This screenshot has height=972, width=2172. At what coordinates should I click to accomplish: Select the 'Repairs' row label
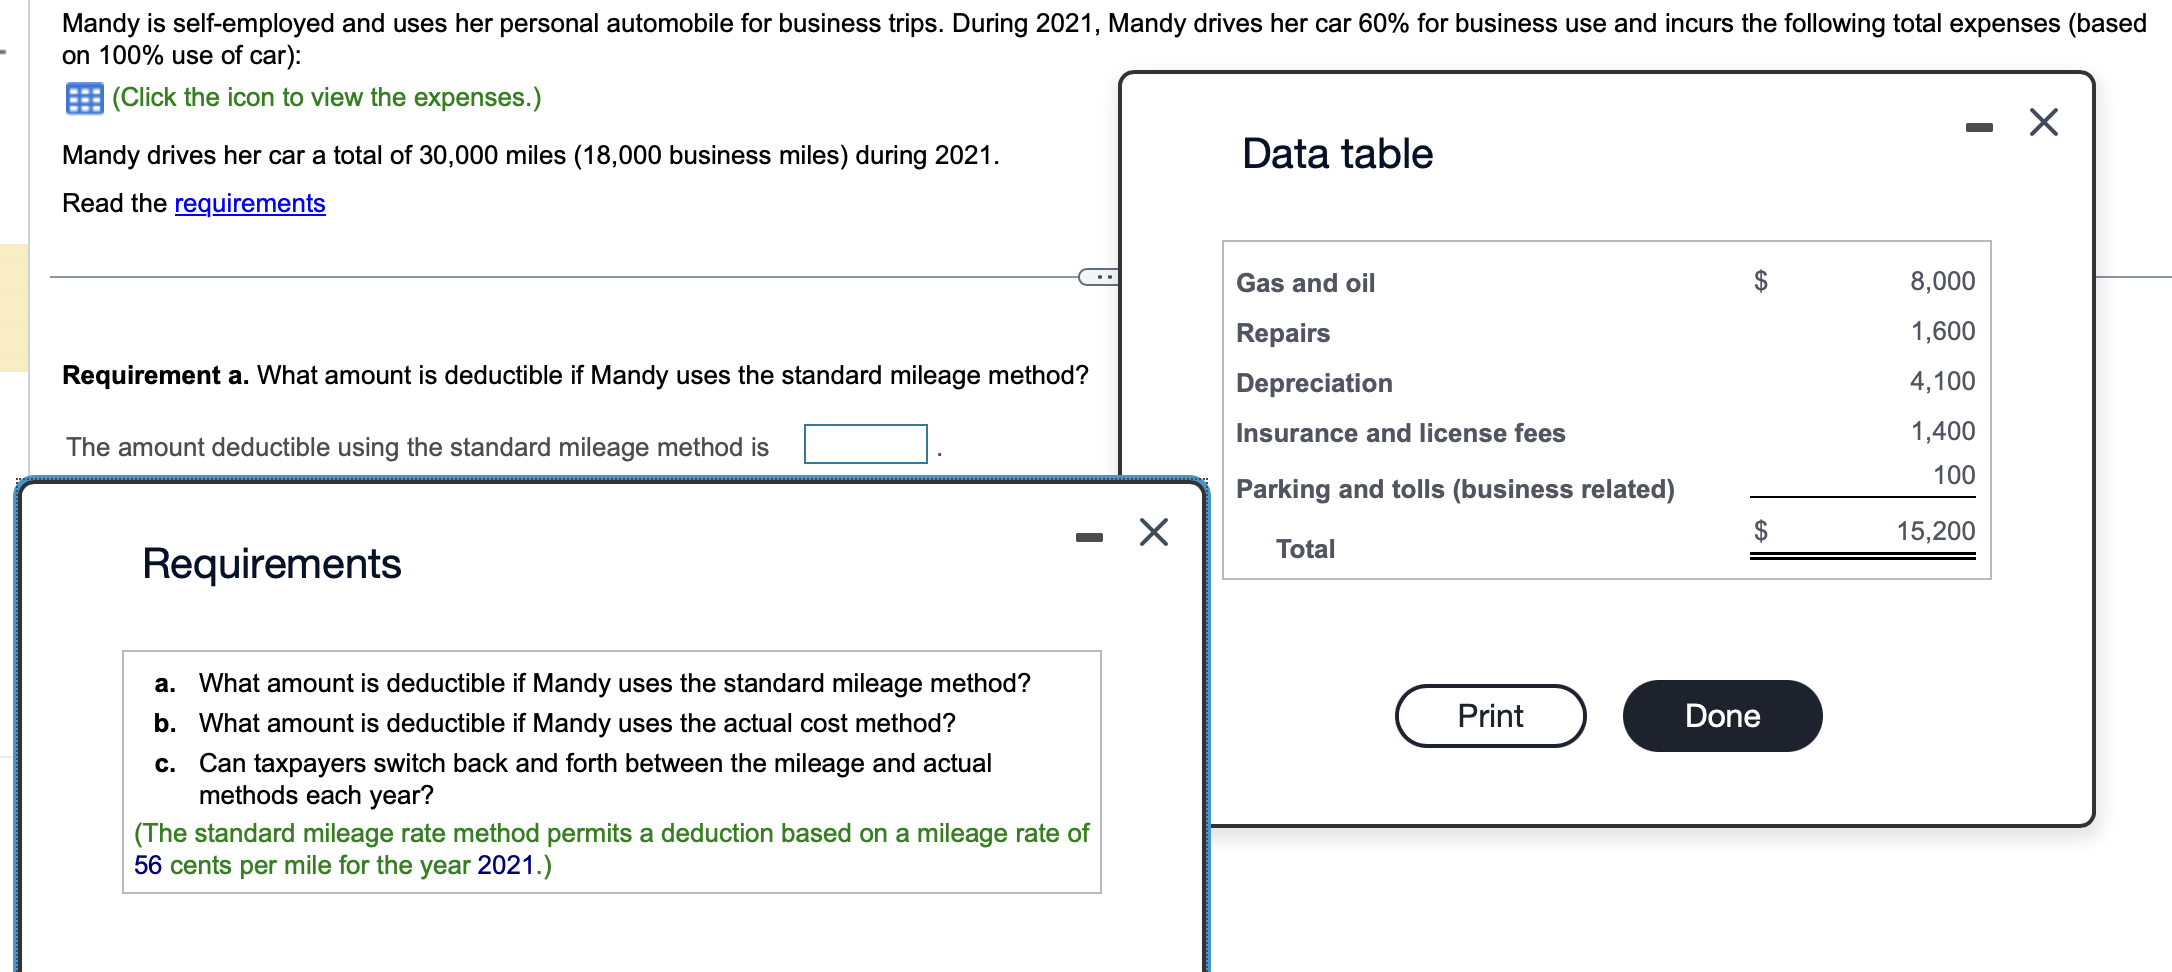(1283, 333)
